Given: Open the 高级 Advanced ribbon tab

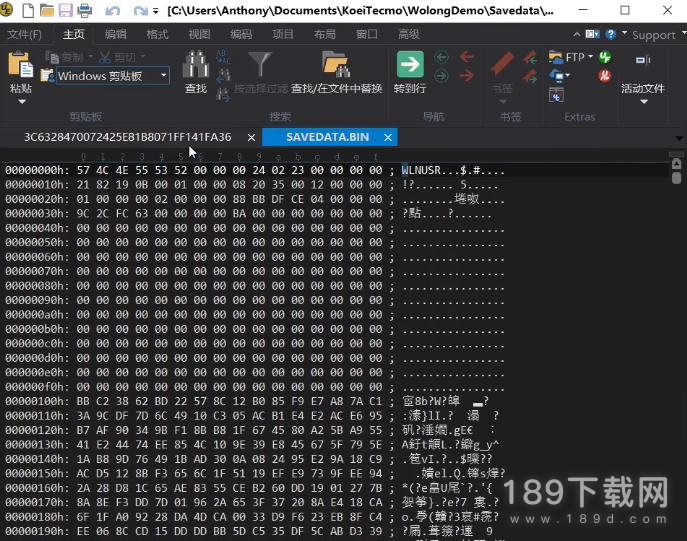Looking at the screenshot, I should [409, 34].
